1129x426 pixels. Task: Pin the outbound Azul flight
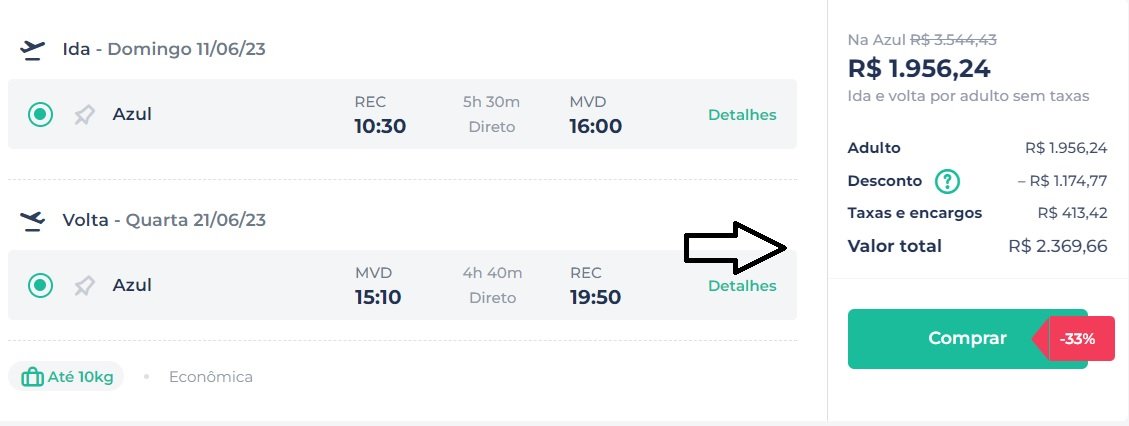[x=84, y=114]
